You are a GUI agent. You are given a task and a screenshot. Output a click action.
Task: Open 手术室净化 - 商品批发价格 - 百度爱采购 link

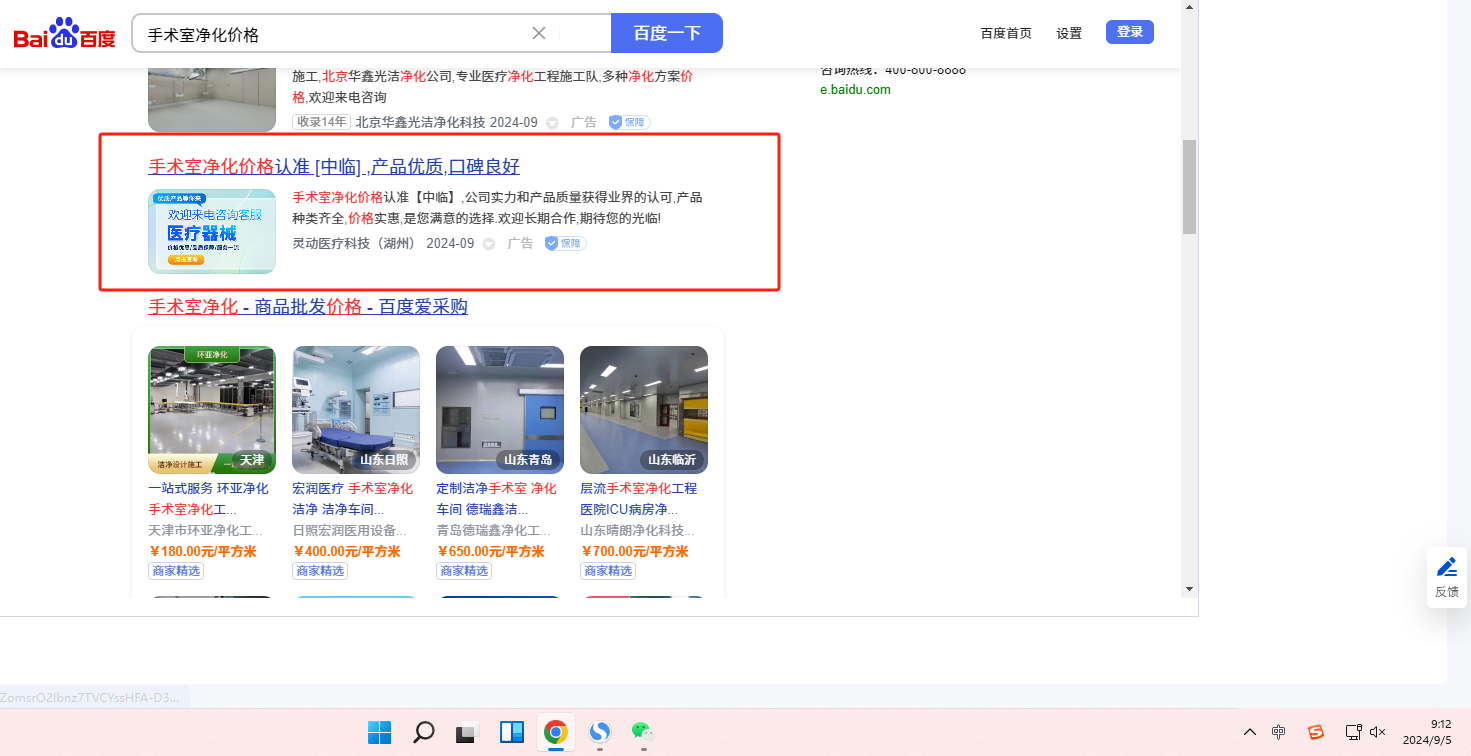point(308,306)
